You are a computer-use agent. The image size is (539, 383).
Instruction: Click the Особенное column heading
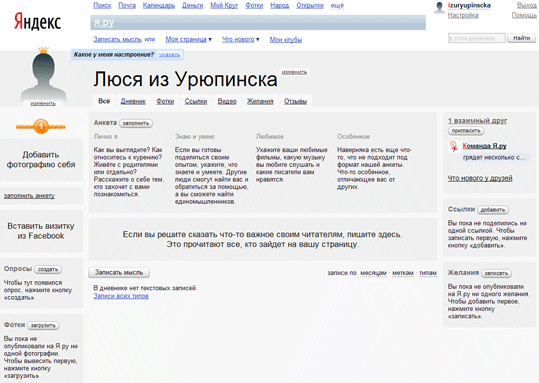tap(353, 137)
